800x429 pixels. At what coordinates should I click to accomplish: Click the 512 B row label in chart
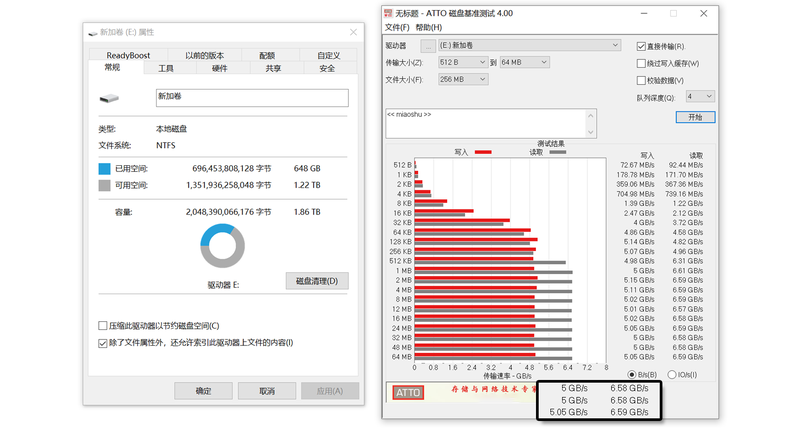[402, 165]
